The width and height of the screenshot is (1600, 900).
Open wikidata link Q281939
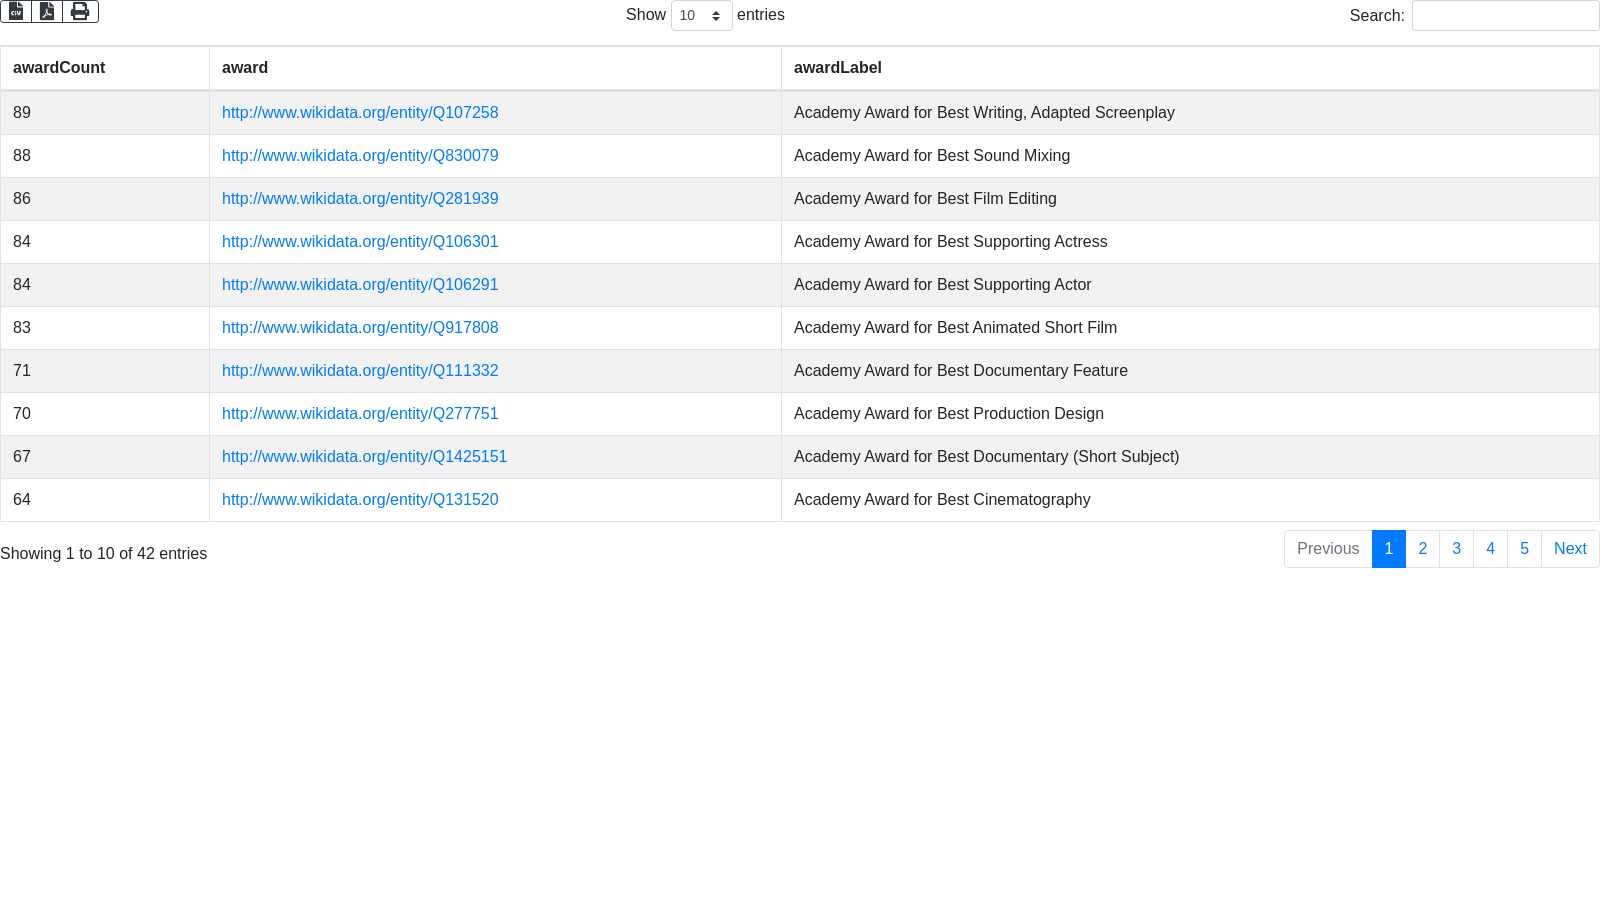point(360,199)
